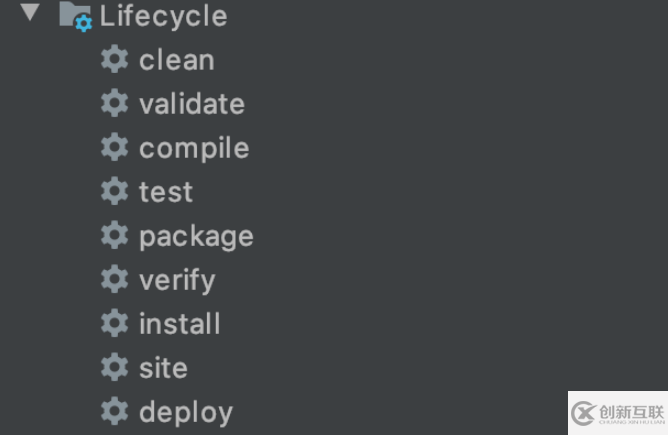Select the install lifecycle phase

(180, 324)
